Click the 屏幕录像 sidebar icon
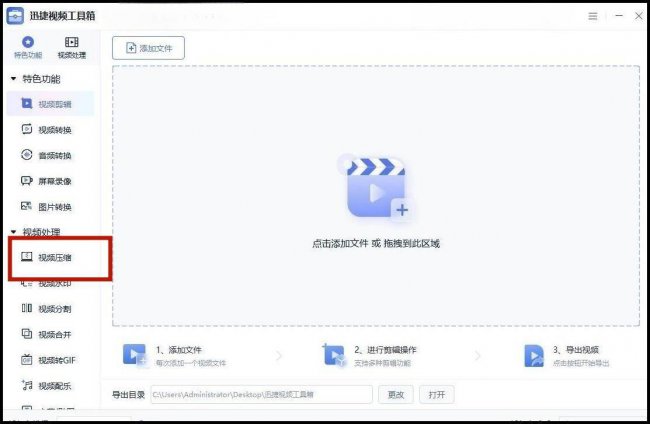 click(x=27, y=181)
